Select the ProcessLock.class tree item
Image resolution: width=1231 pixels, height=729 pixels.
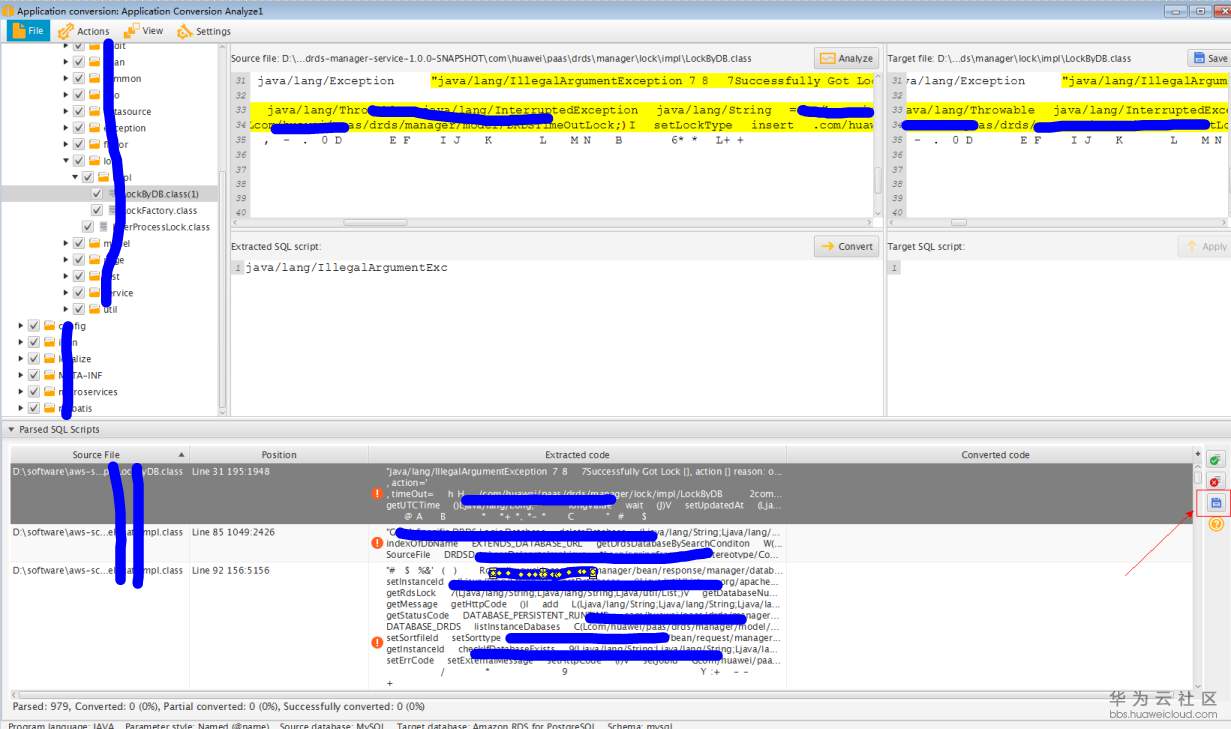[155, 227]
